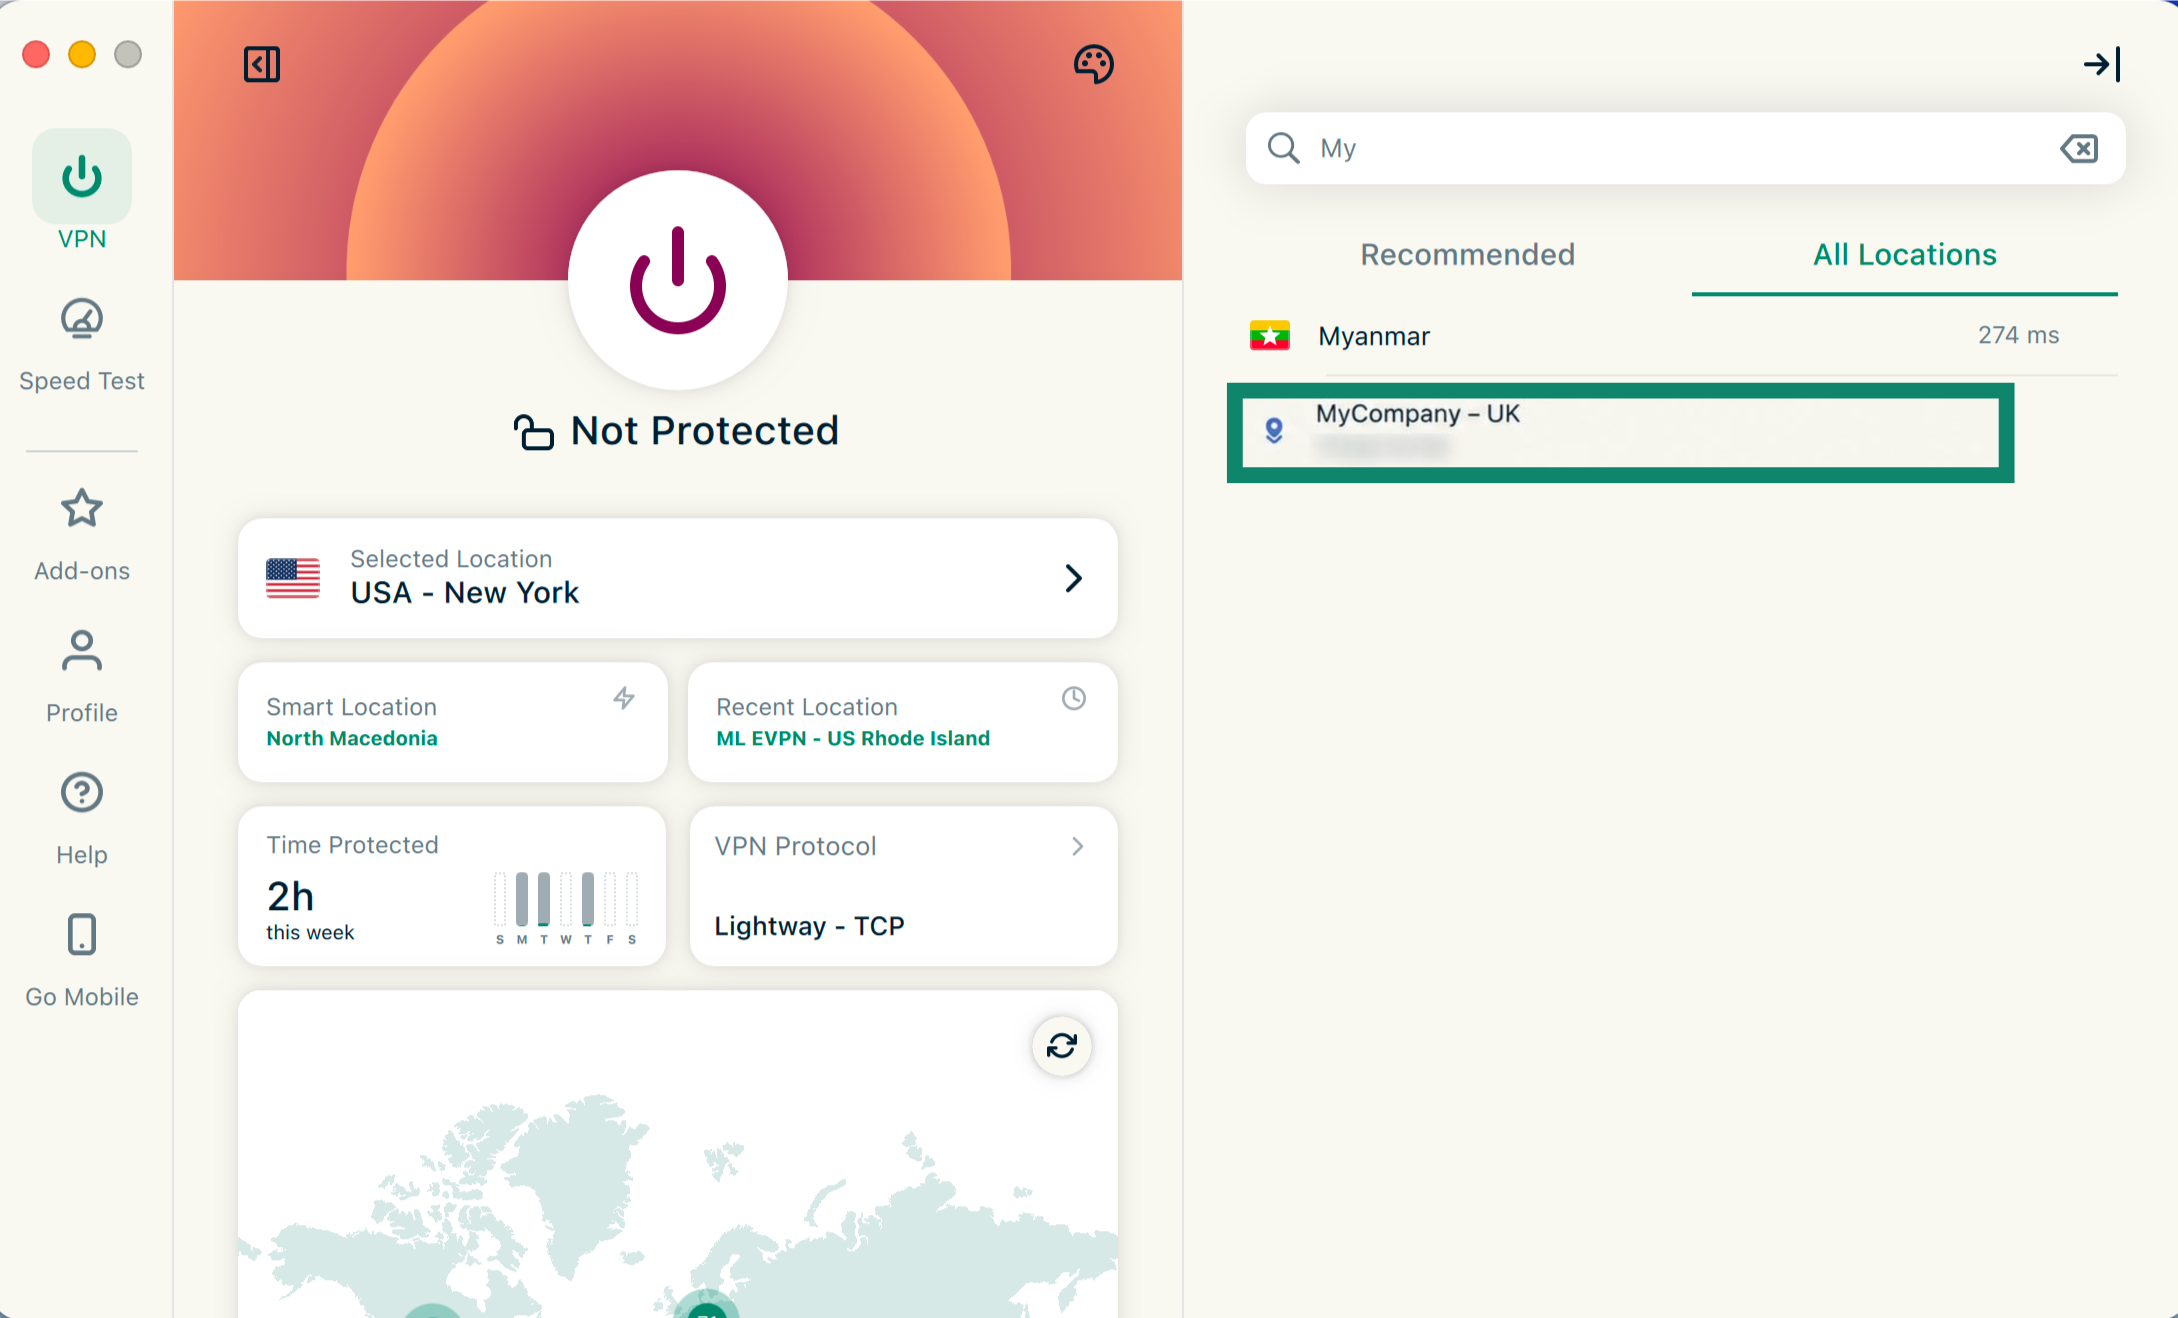Open the Selected Location USA - New York card

click(678, 578)
